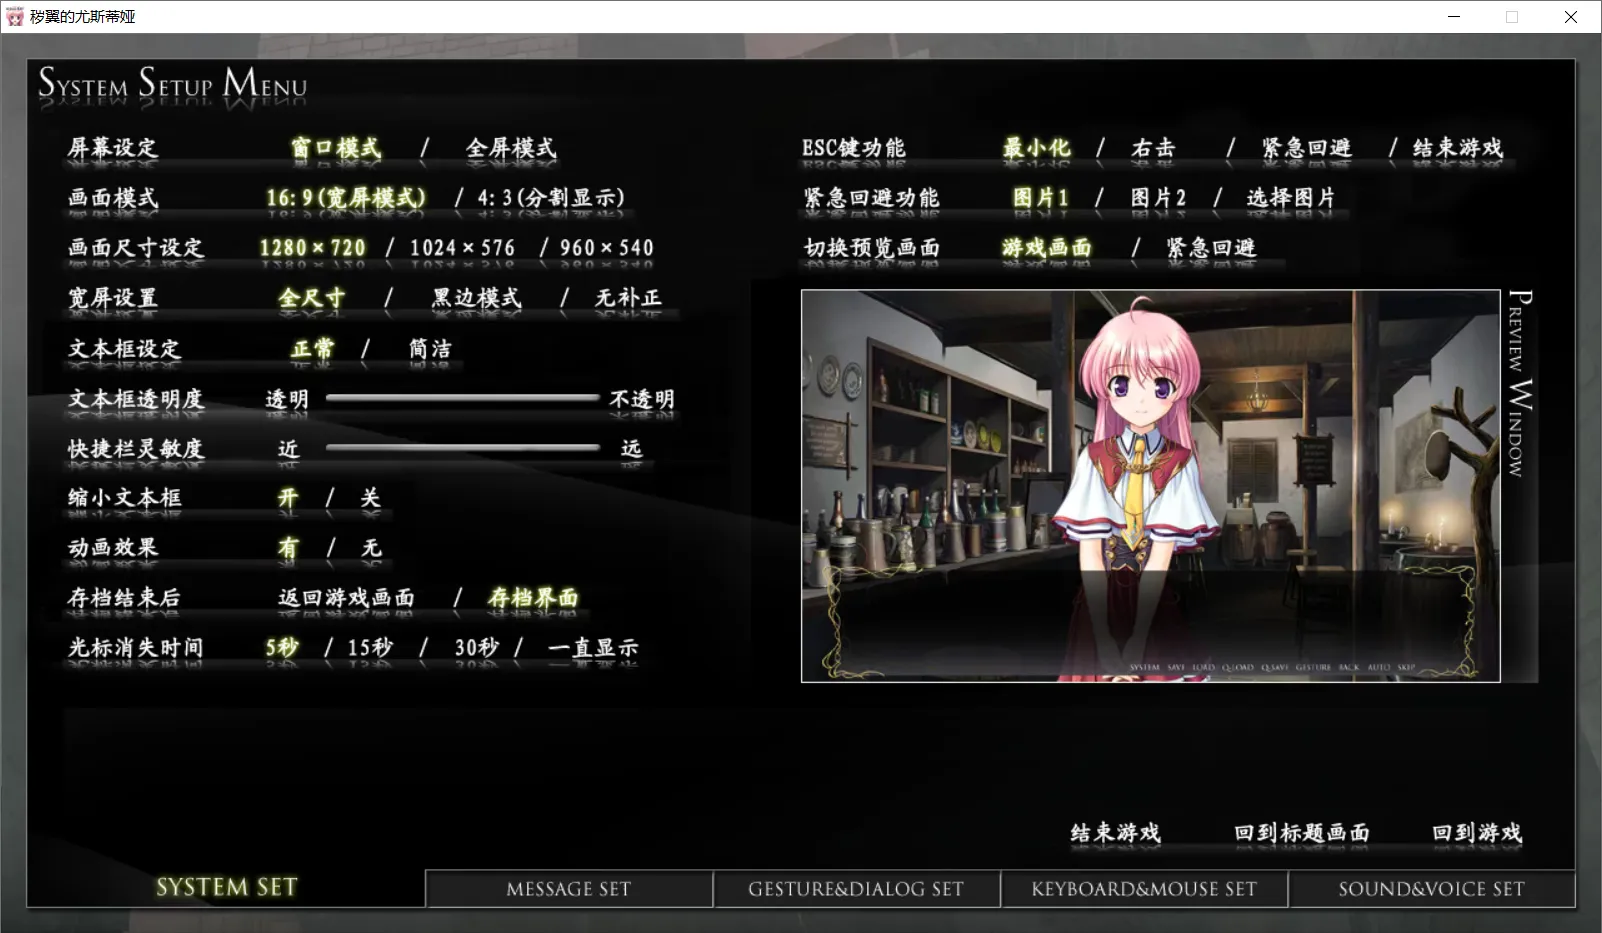Open the GESTURE&DIALOG SET tab
Screen dimensions: 1602x933
pos(856,889)
